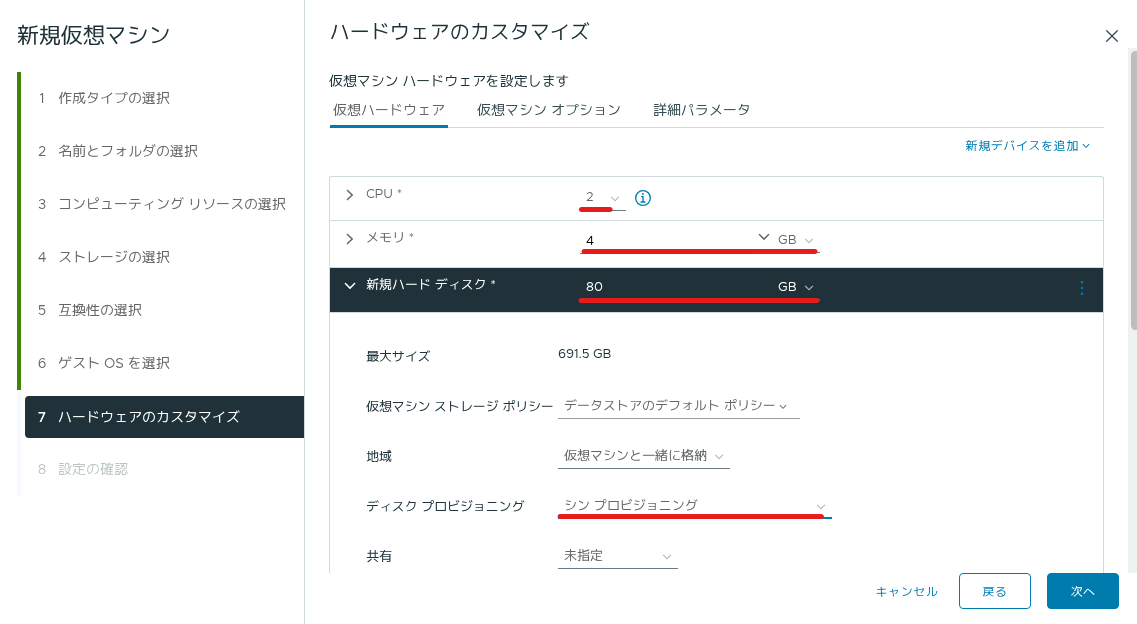1137x624 pixels.
Task: Open the 共有 shares dropdown
Action: pos(617,556)
